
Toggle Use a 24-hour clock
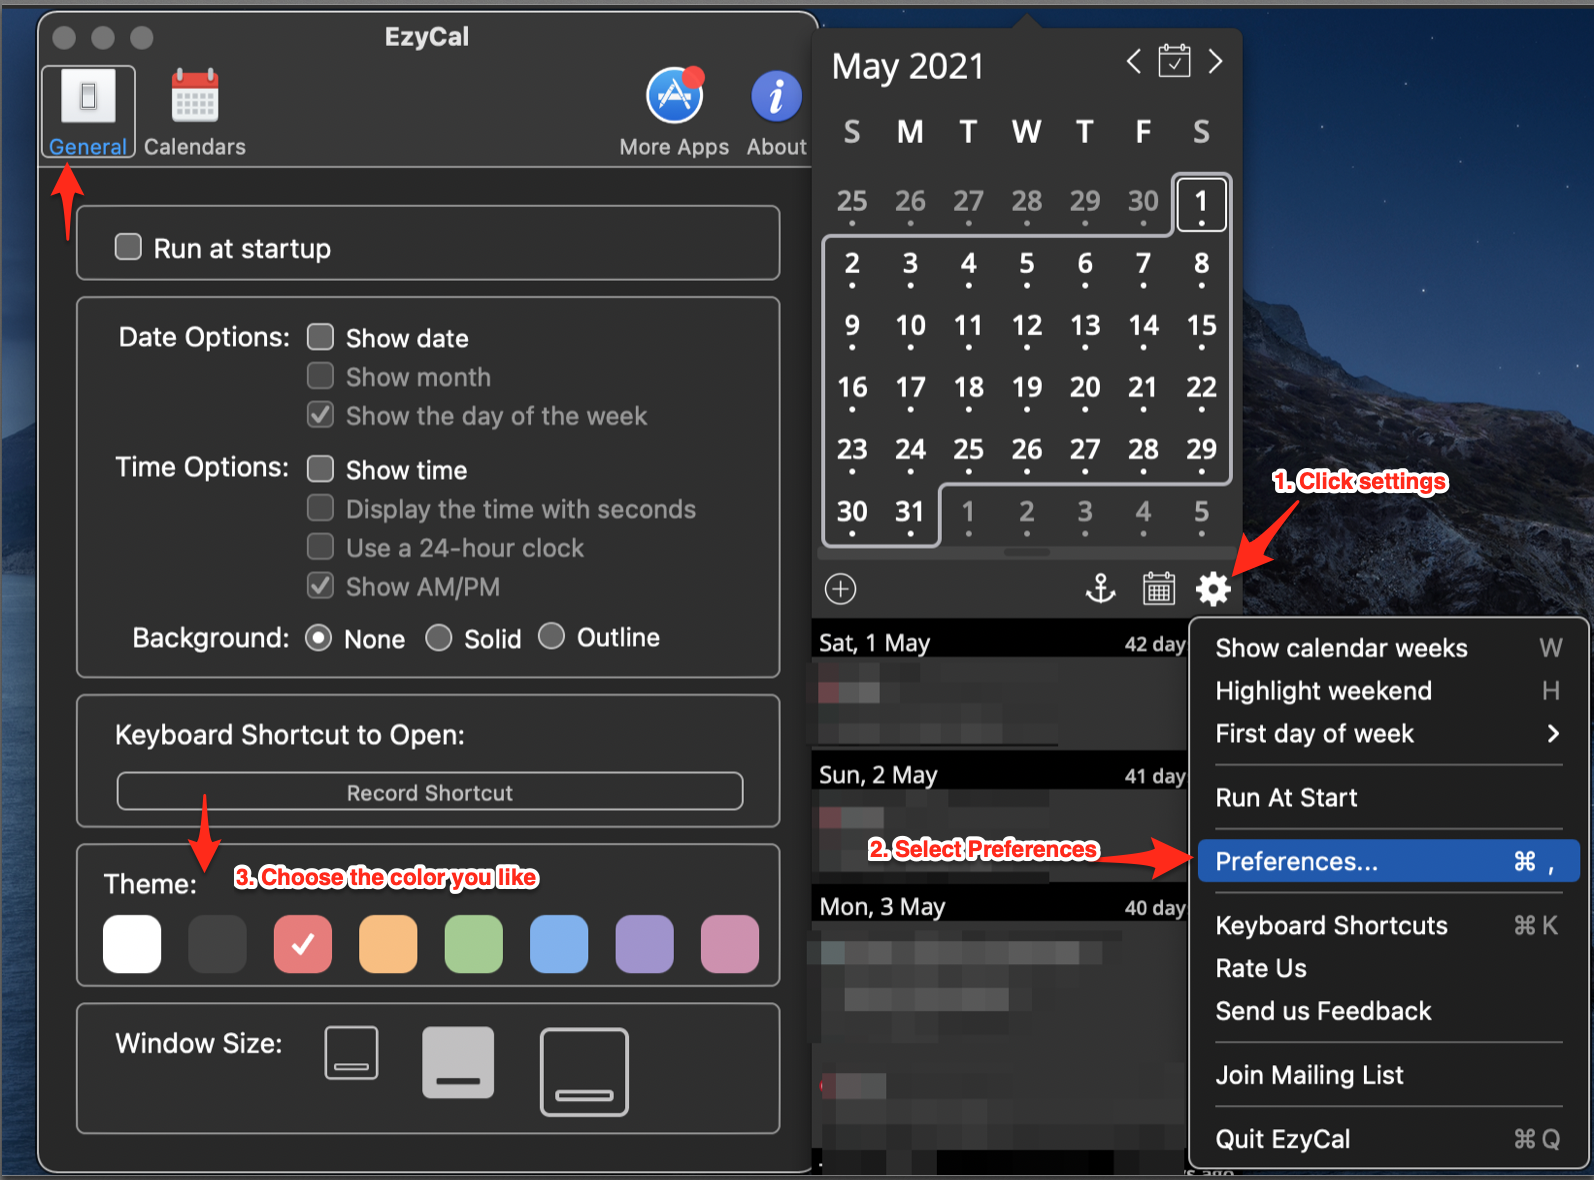320,547
